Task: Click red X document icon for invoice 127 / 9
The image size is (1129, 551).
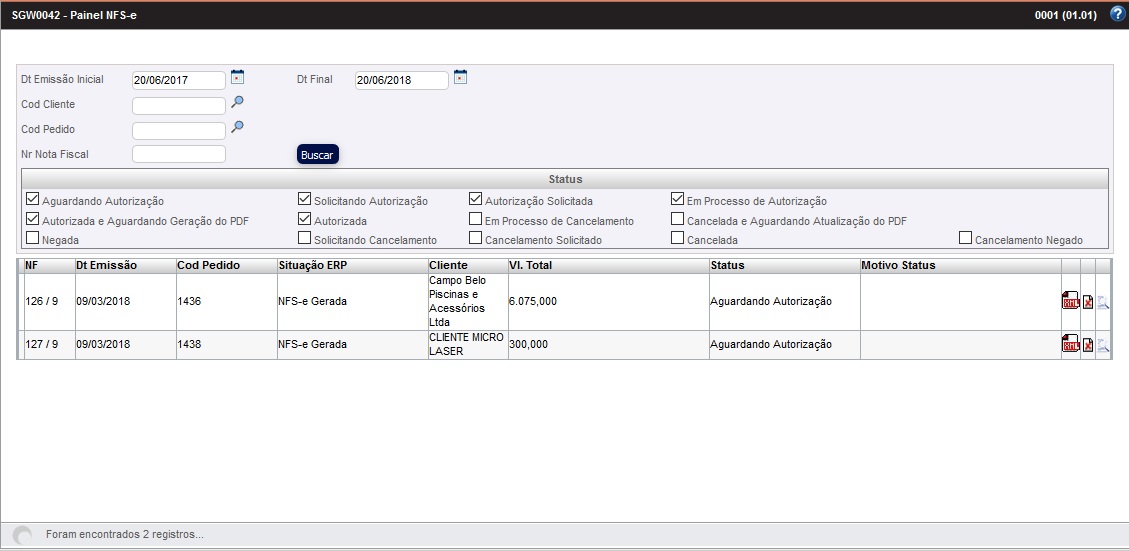Action: tap(1088, 346)
